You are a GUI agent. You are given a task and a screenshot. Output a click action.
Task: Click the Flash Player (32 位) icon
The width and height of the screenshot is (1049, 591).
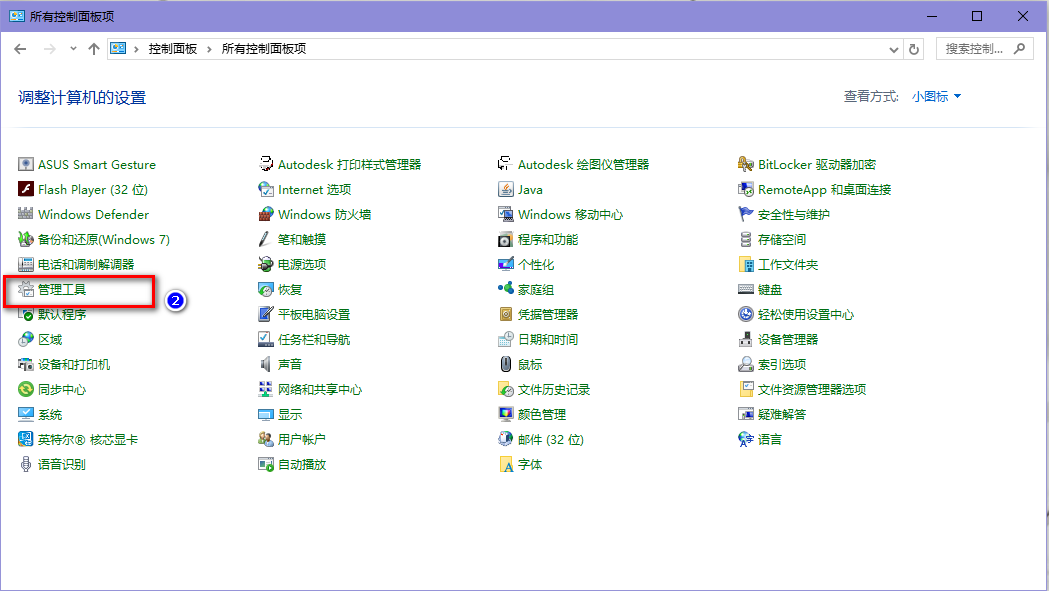[25, 189]
